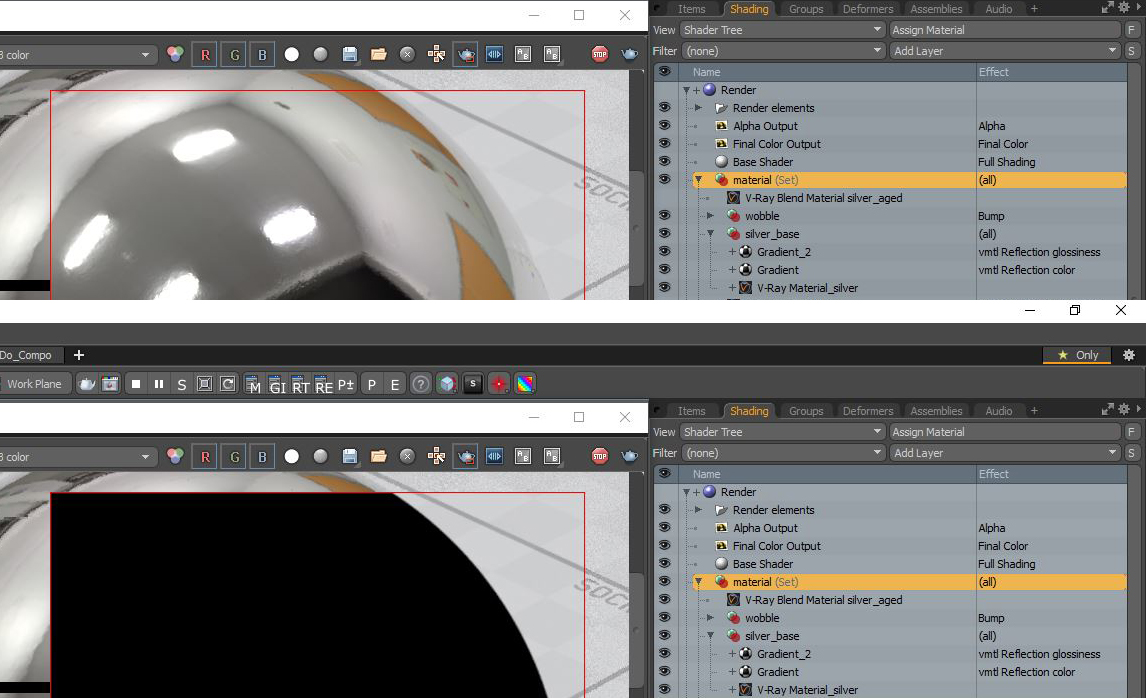Viewport: 1146px width, 698px height.
Task: Open color channel dropdown above the silver sphere render
Action: 77,55
